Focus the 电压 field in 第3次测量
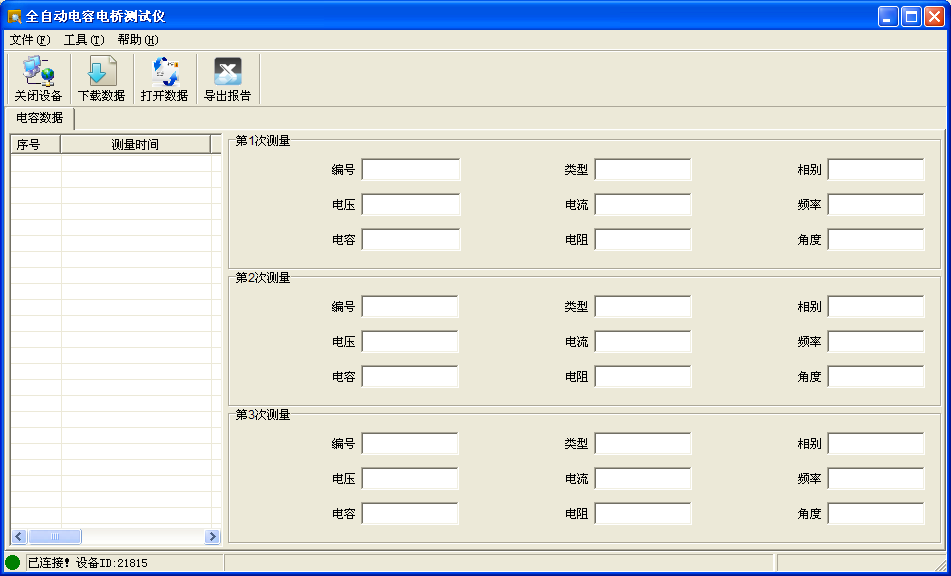 pos(410,479)
